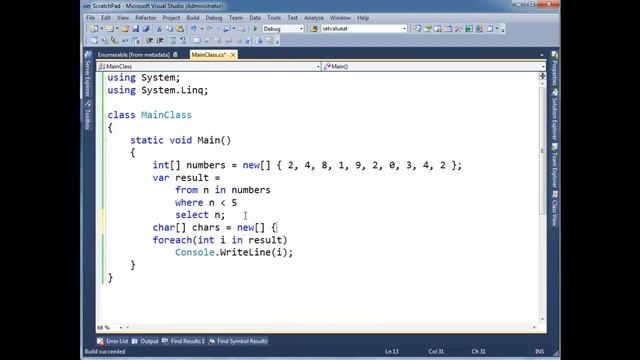Open the Find Symbol Results panel

tap(238, 341)
